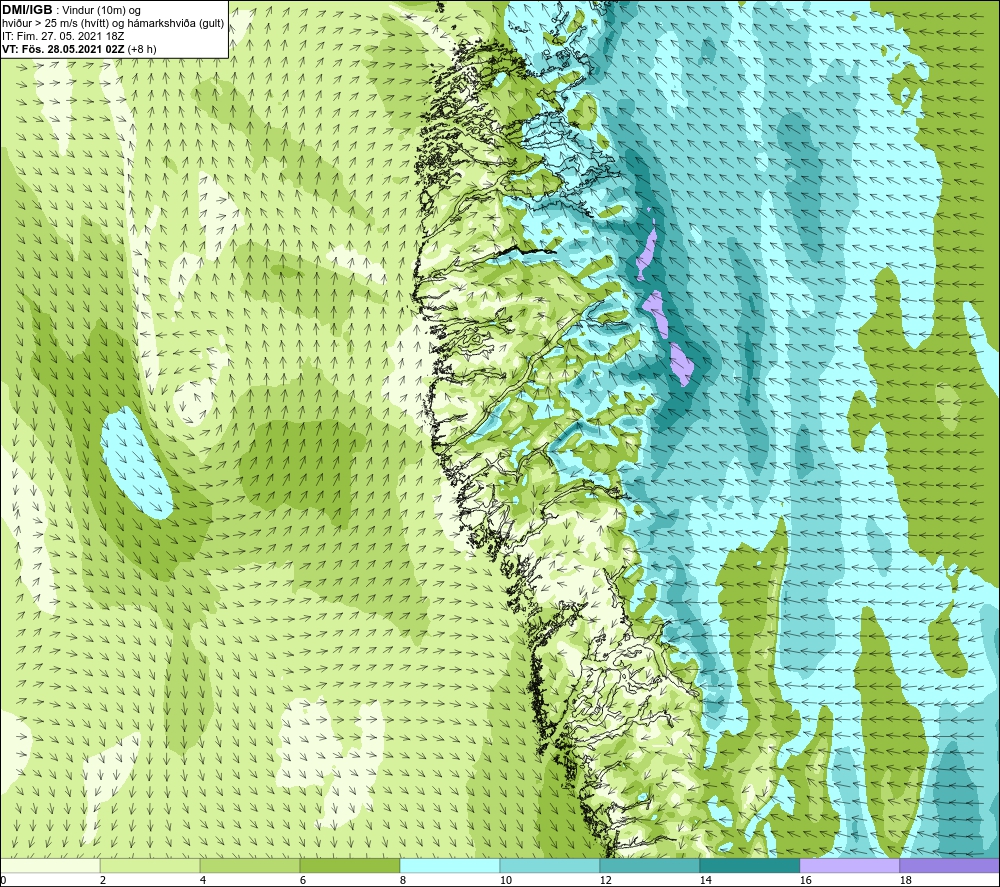Click the 16–18 m/s light purple legend swatch
This screenshot has width=1000, height=887.
pyautogui.click(x=849, y=865)
